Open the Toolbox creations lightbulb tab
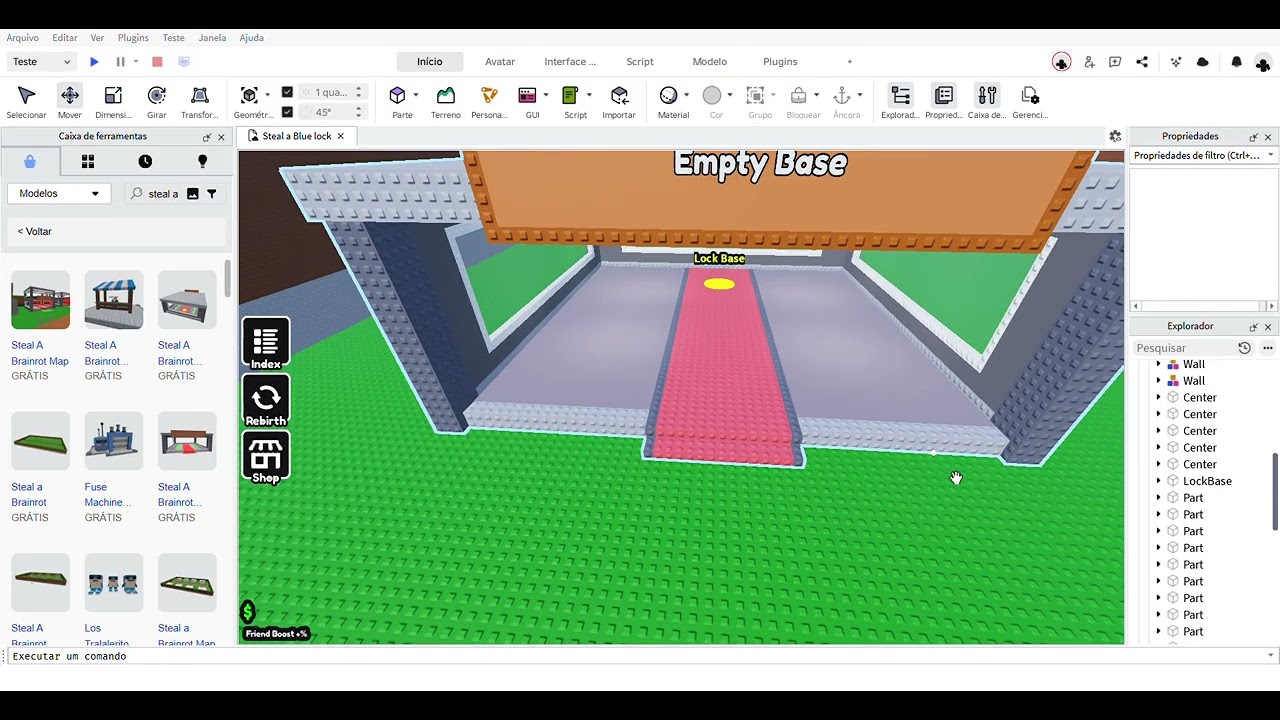 pos(203,161)
